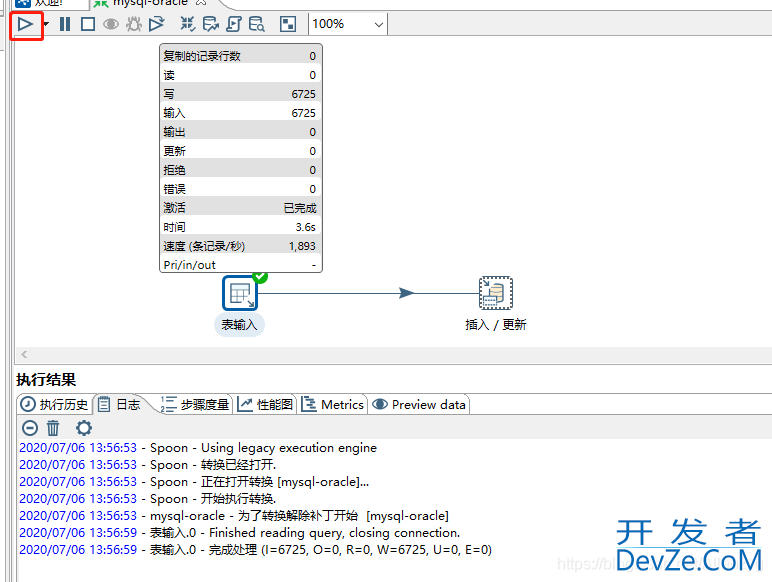Viewport: 772px width, 582px height.
Task: Click the 插入 / 更新 step label
Action: point(496,324)
